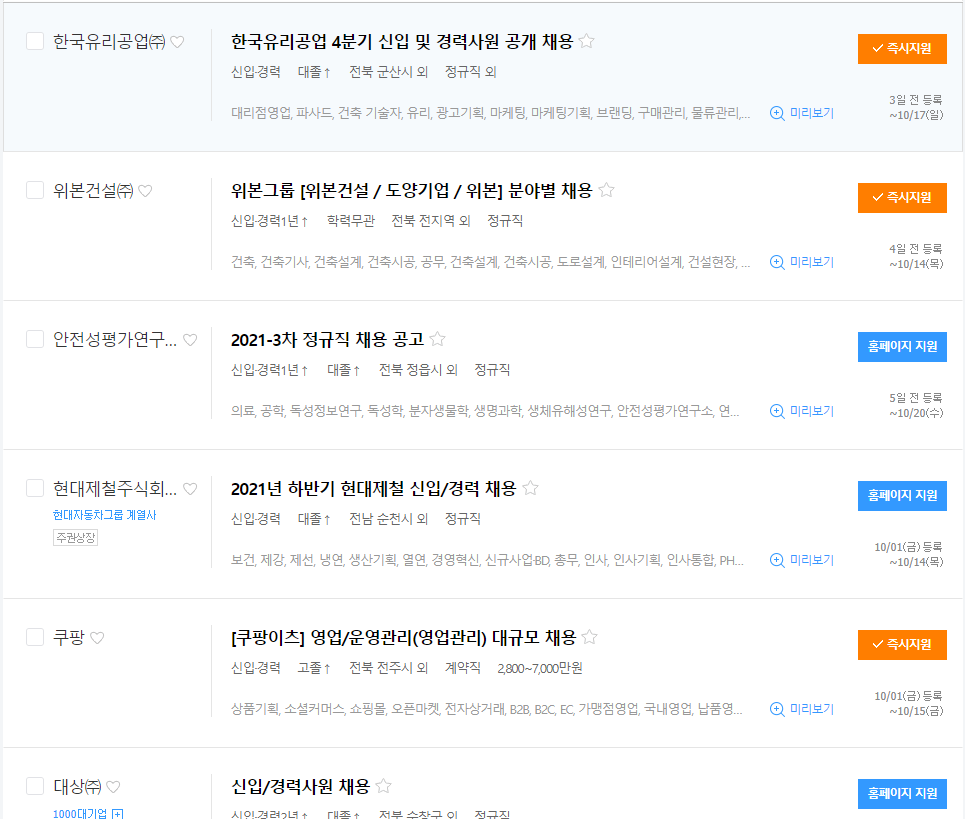Click 홈페이지 지원 for 대상 posting
The height and width of the screenshot is (819, 965).
point(902,793)
